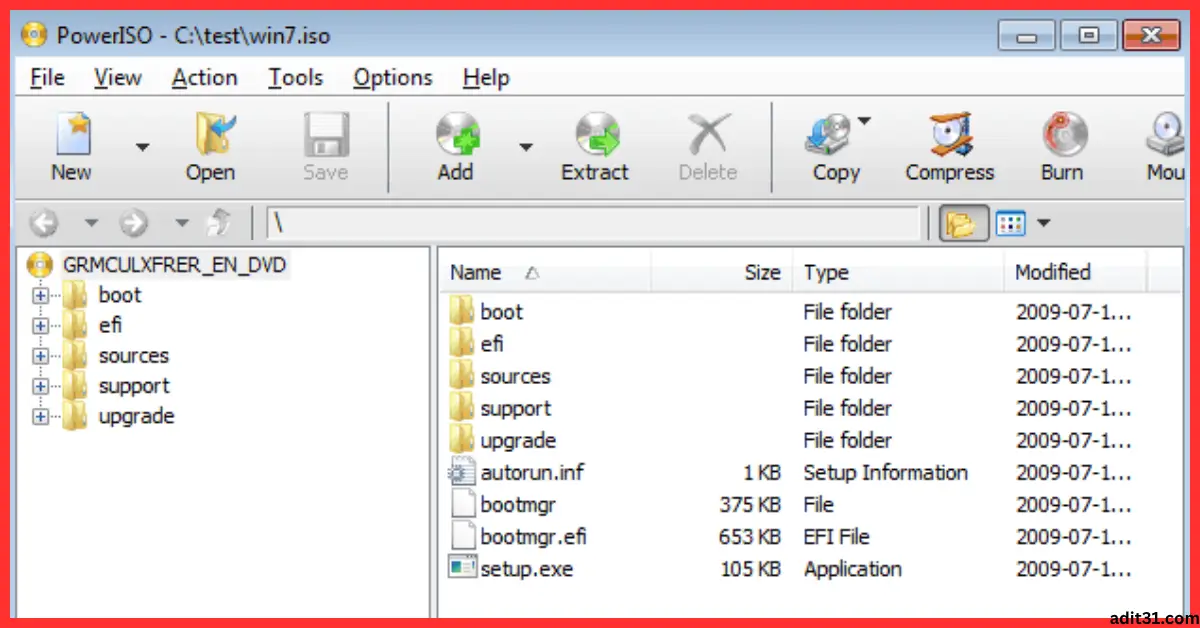The height and width of the screenshot is (628, 1200).
Task: Click the support folder icon in list
Action: point(462,408)
